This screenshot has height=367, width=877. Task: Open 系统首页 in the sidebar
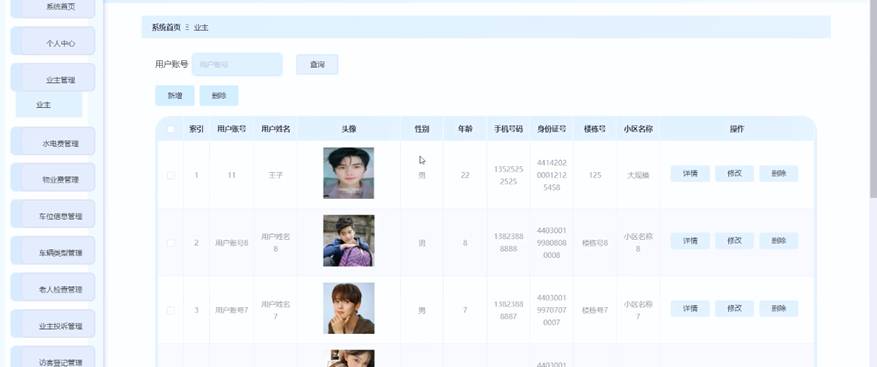tap(53, 8)
